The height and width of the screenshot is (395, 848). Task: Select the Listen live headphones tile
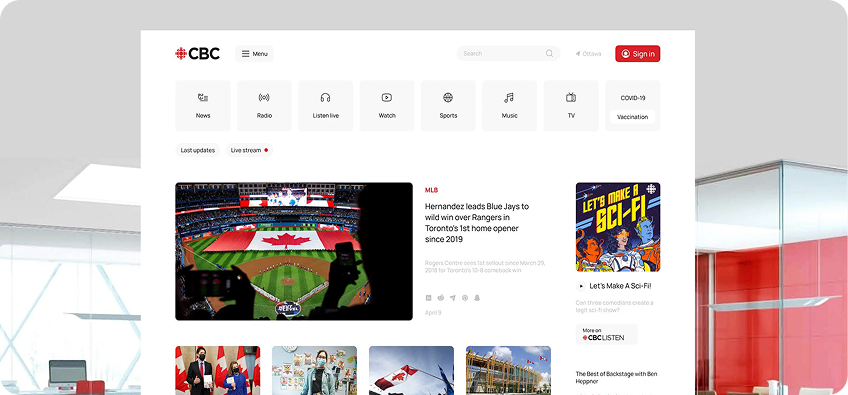[x=326, y=106]
